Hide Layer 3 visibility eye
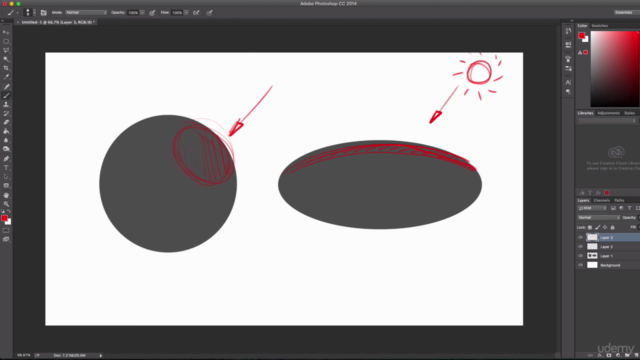 pos(580,237)
